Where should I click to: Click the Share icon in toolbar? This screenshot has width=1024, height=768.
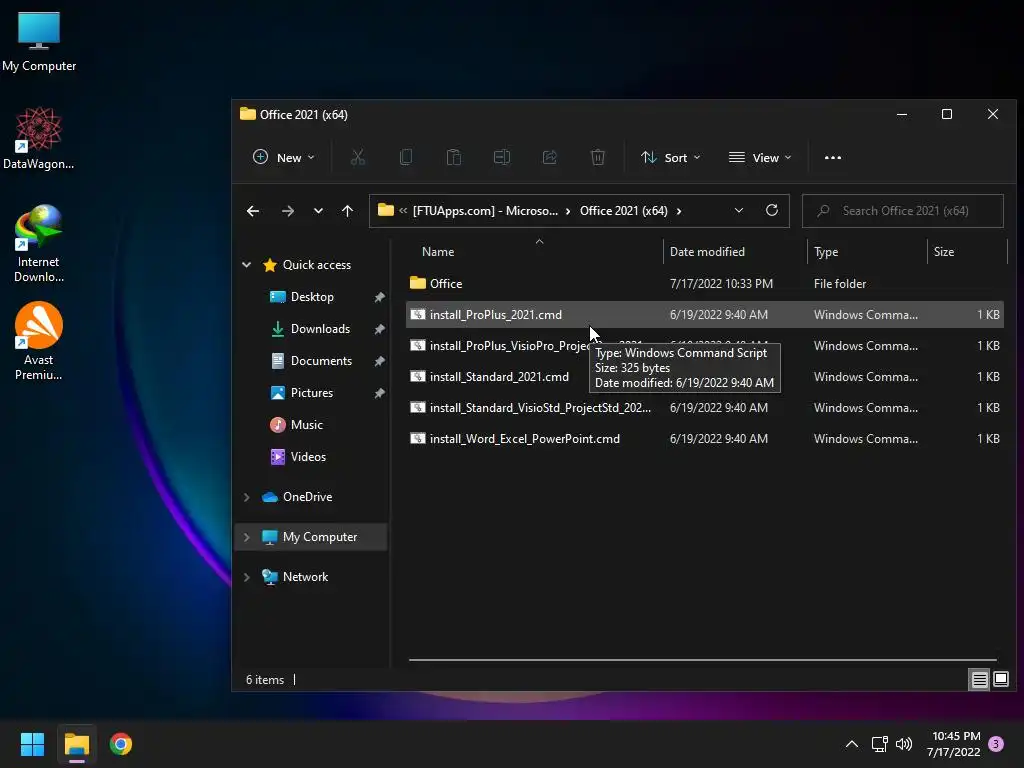coord(550,157)
